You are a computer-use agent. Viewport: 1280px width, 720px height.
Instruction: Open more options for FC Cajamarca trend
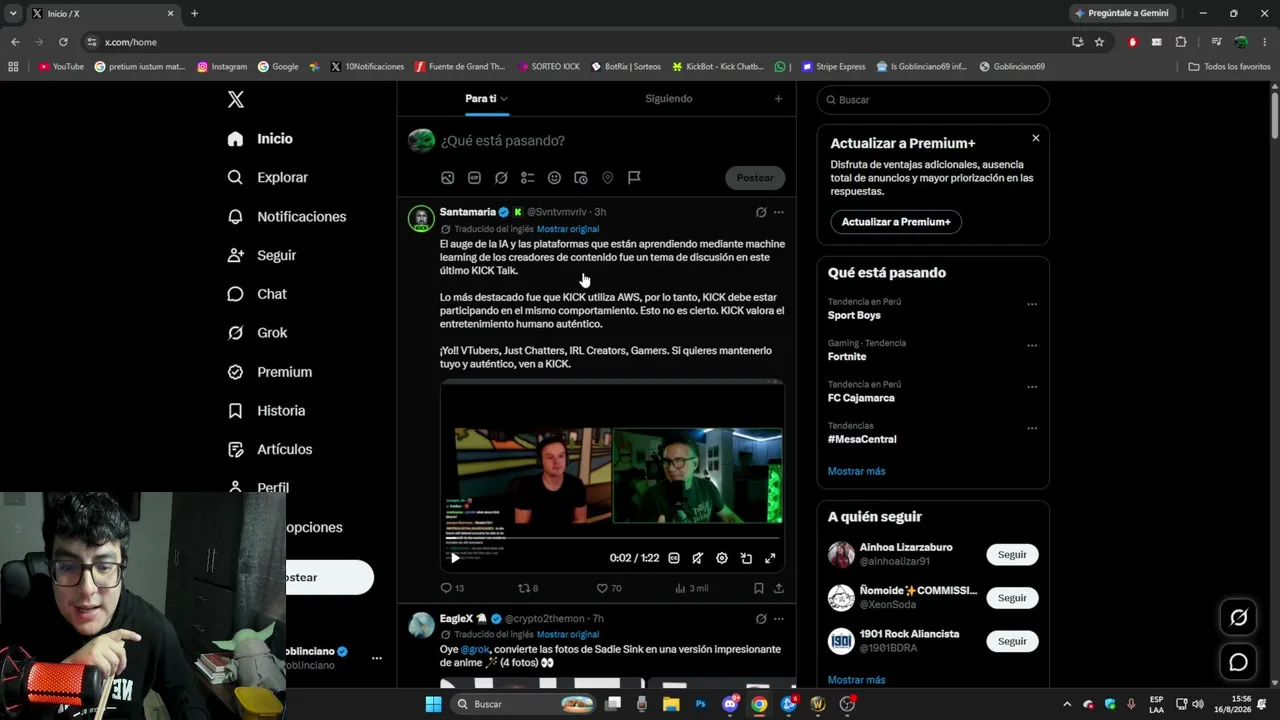(1032, 387)
